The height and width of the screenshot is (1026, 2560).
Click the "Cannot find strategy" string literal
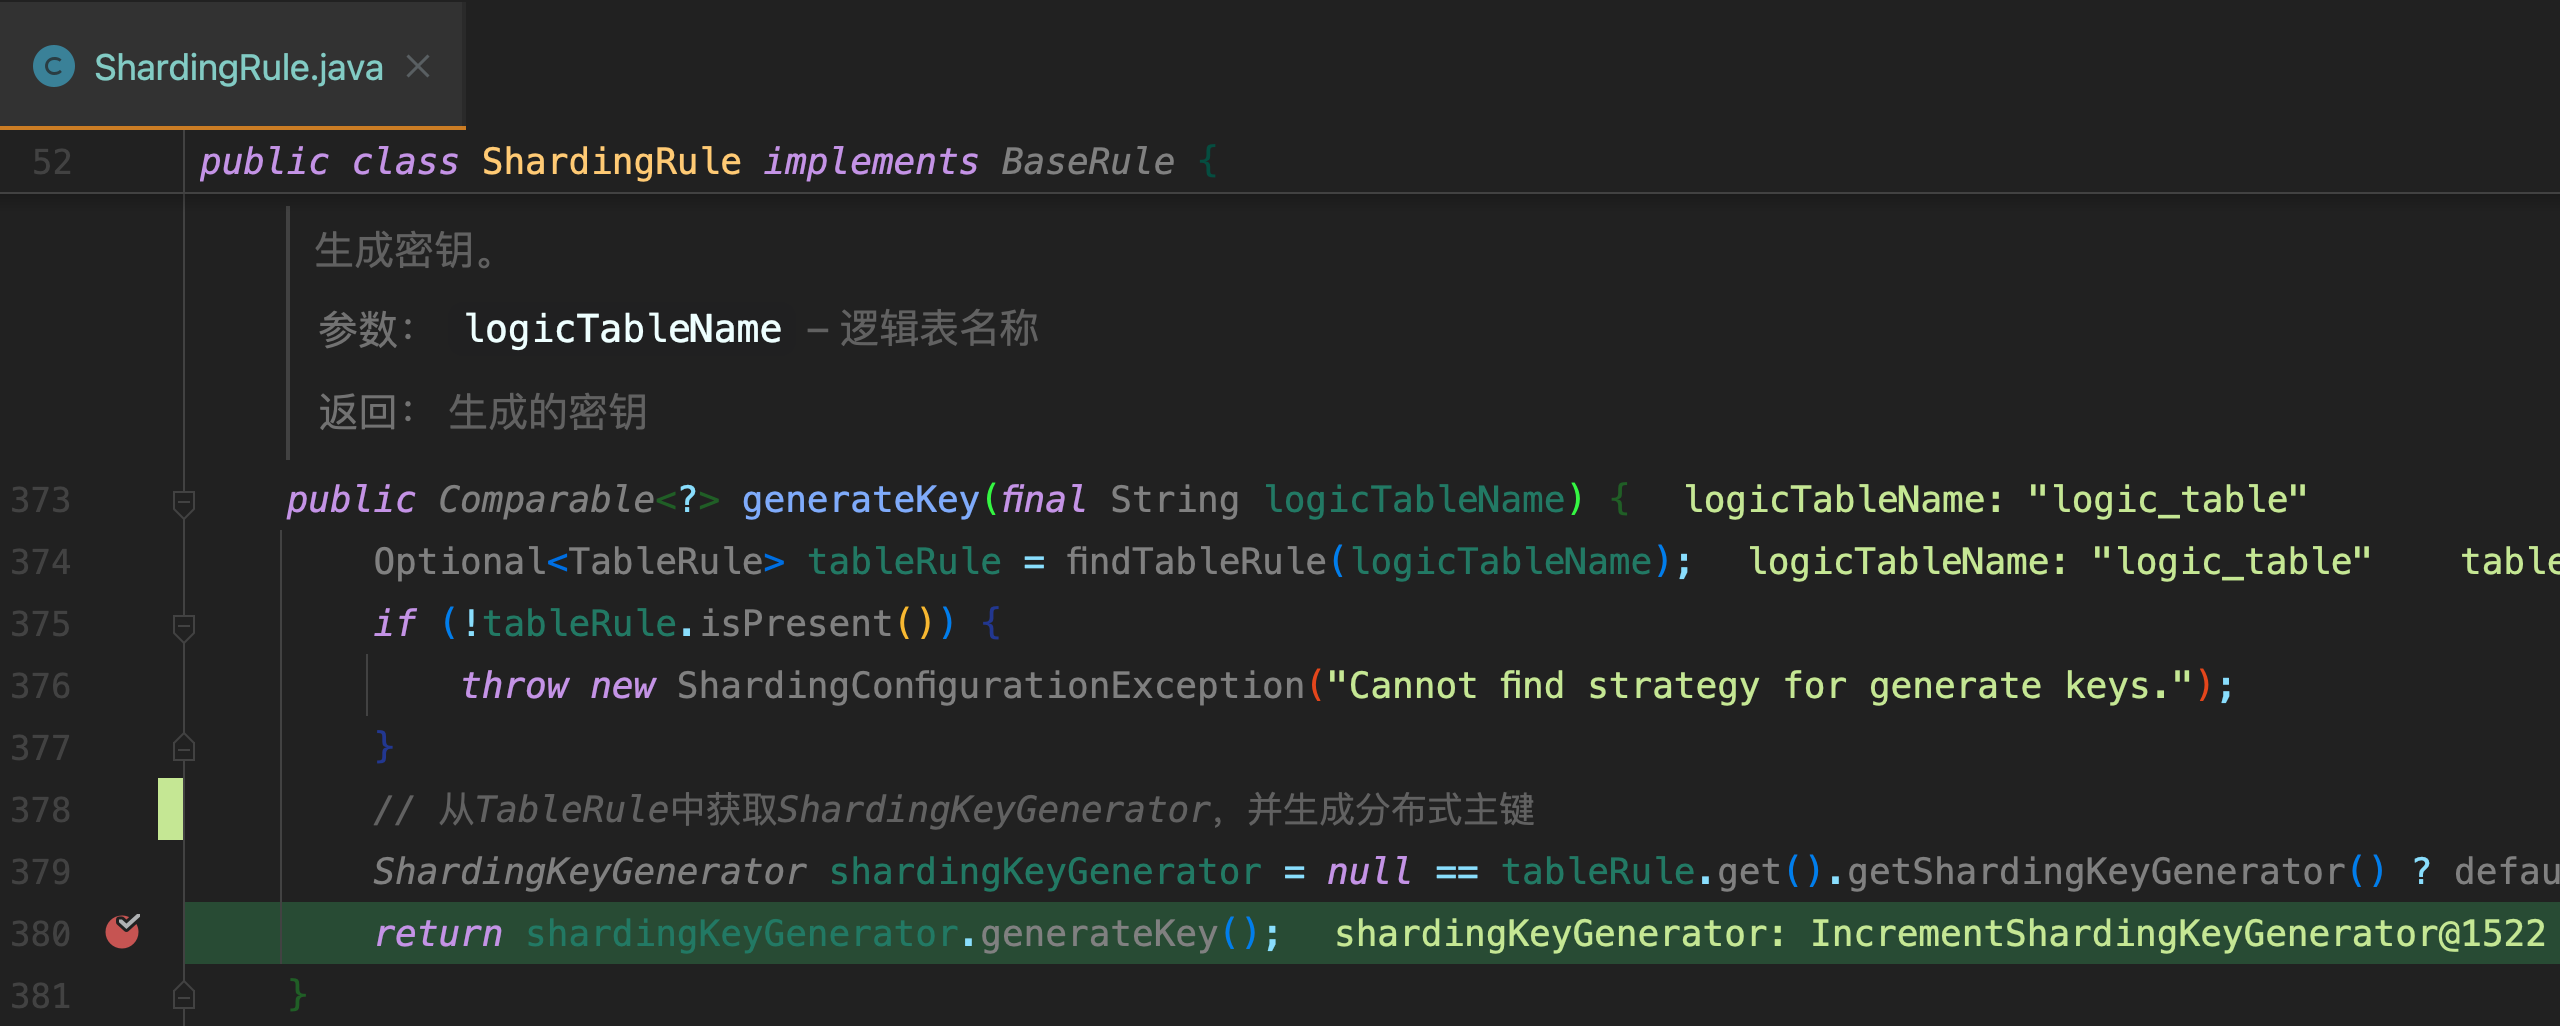[1759, 686]
